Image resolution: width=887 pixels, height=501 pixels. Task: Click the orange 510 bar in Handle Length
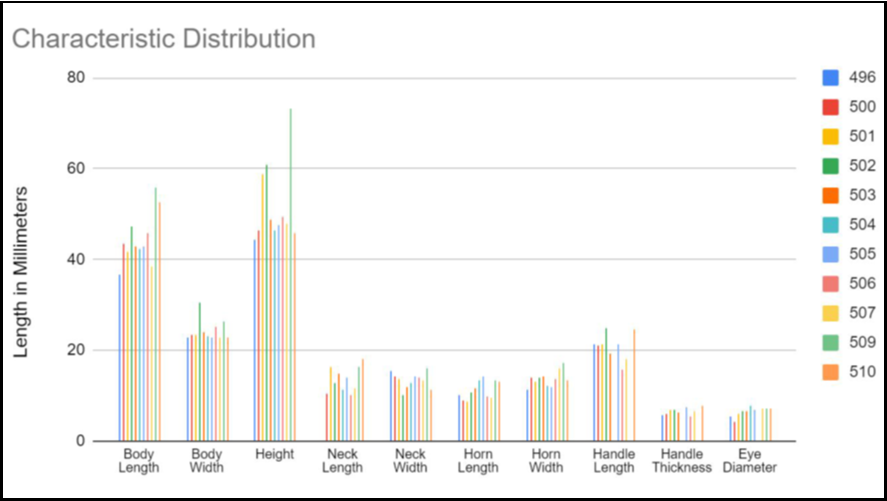click(635, 385)
